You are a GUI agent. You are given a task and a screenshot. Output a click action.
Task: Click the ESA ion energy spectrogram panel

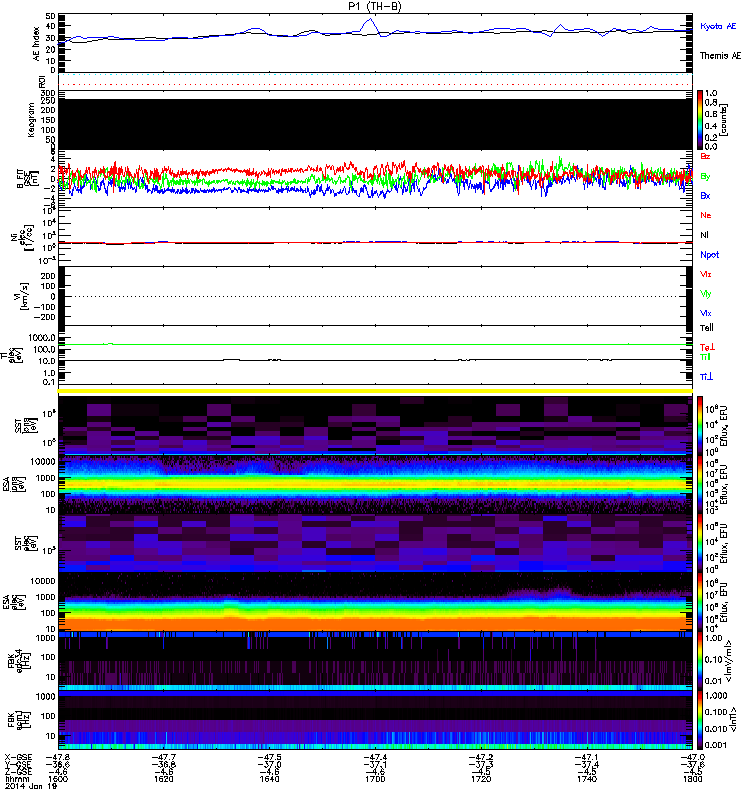tap(375, 485)
